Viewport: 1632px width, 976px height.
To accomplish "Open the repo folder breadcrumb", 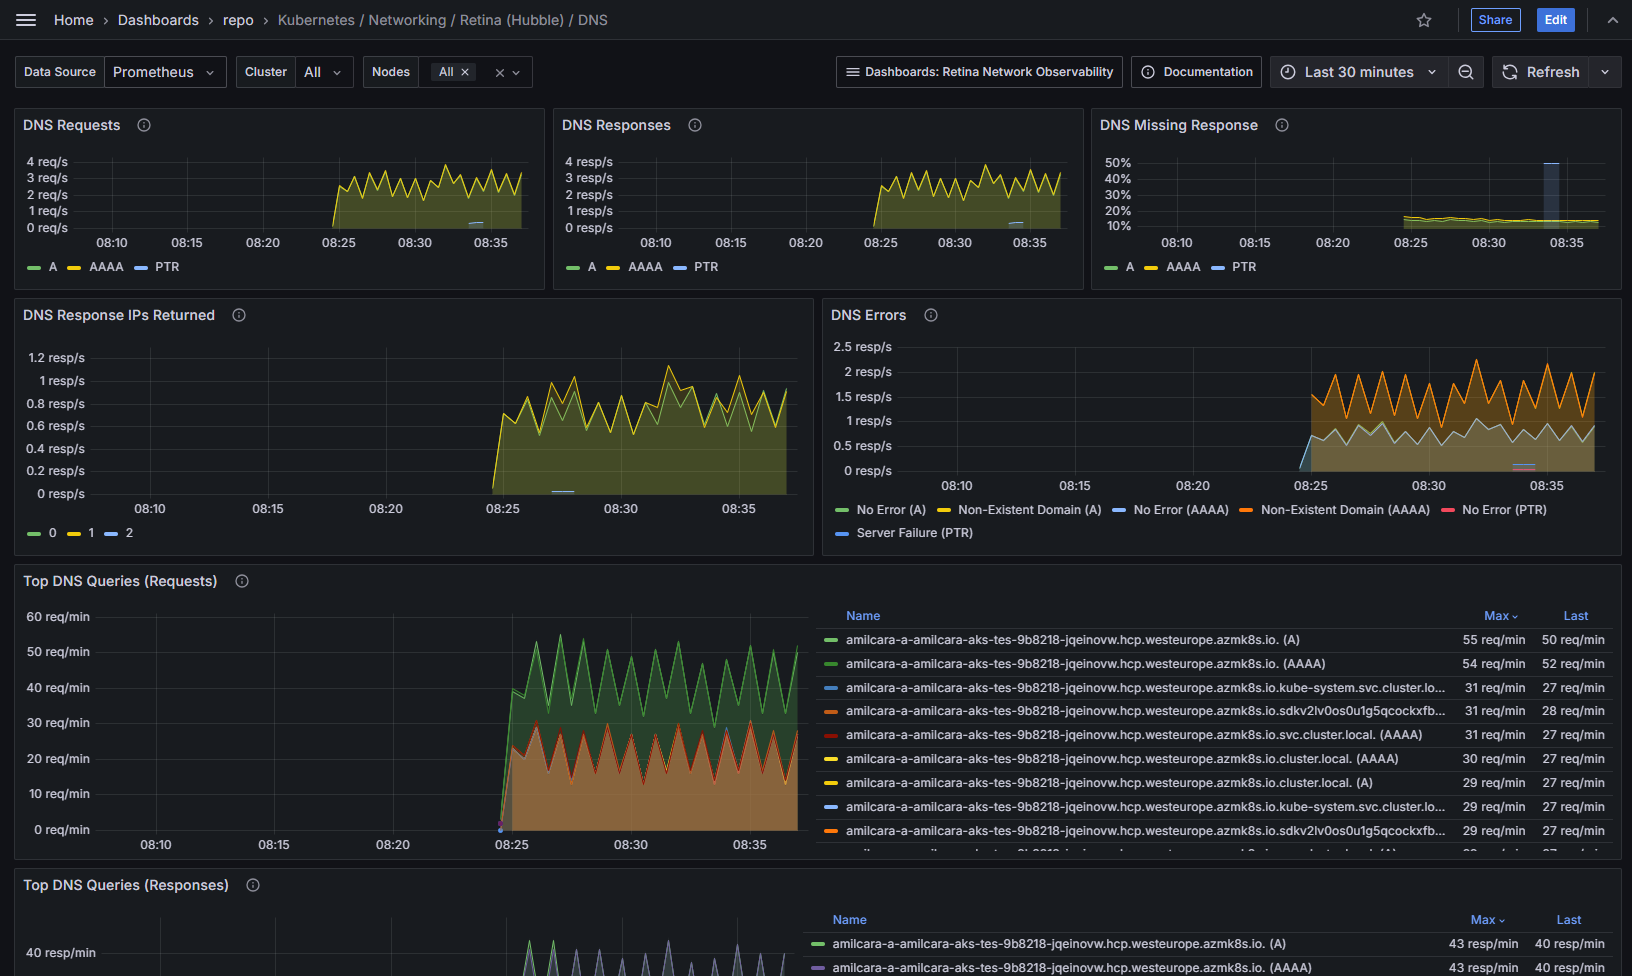I will point(238,20).
